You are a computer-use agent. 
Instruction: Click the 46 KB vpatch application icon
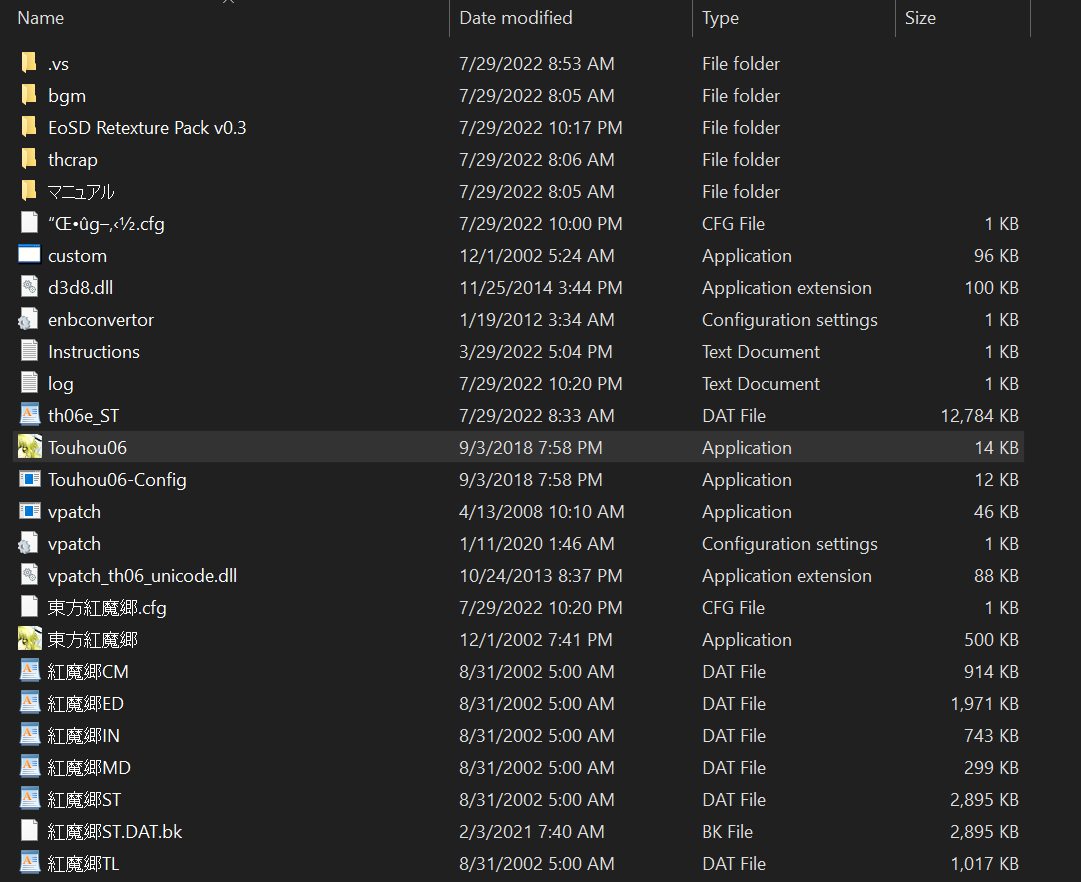point(29,512)
